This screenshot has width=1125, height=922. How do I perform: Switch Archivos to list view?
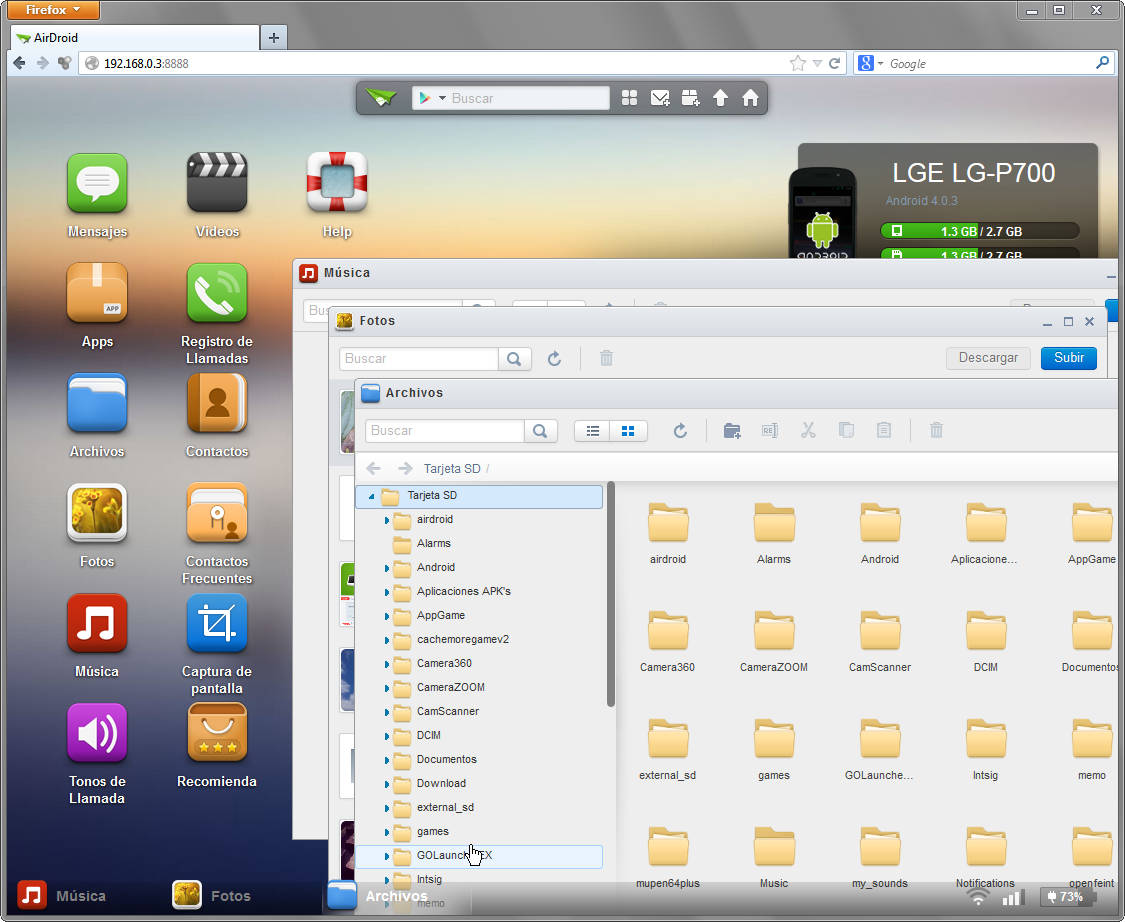(x=593, y=431)
